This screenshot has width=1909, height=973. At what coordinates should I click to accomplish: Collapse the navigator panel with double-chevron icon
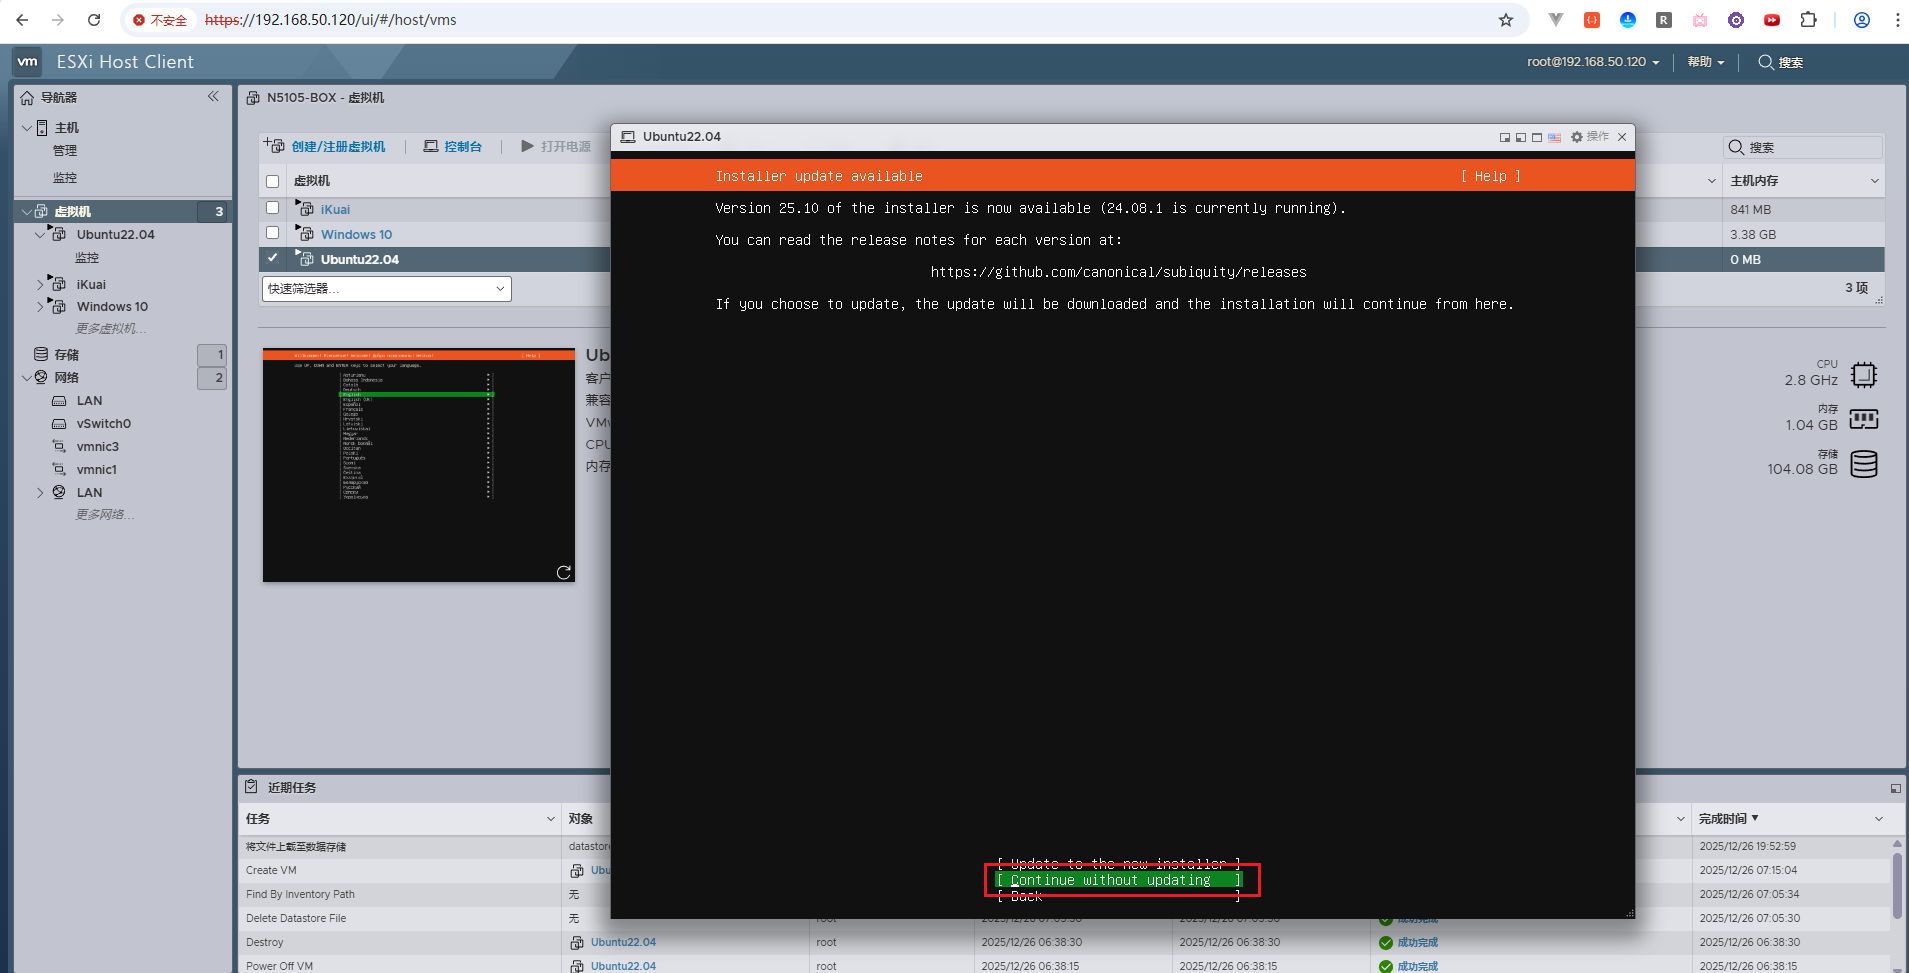tap(213, 97)
